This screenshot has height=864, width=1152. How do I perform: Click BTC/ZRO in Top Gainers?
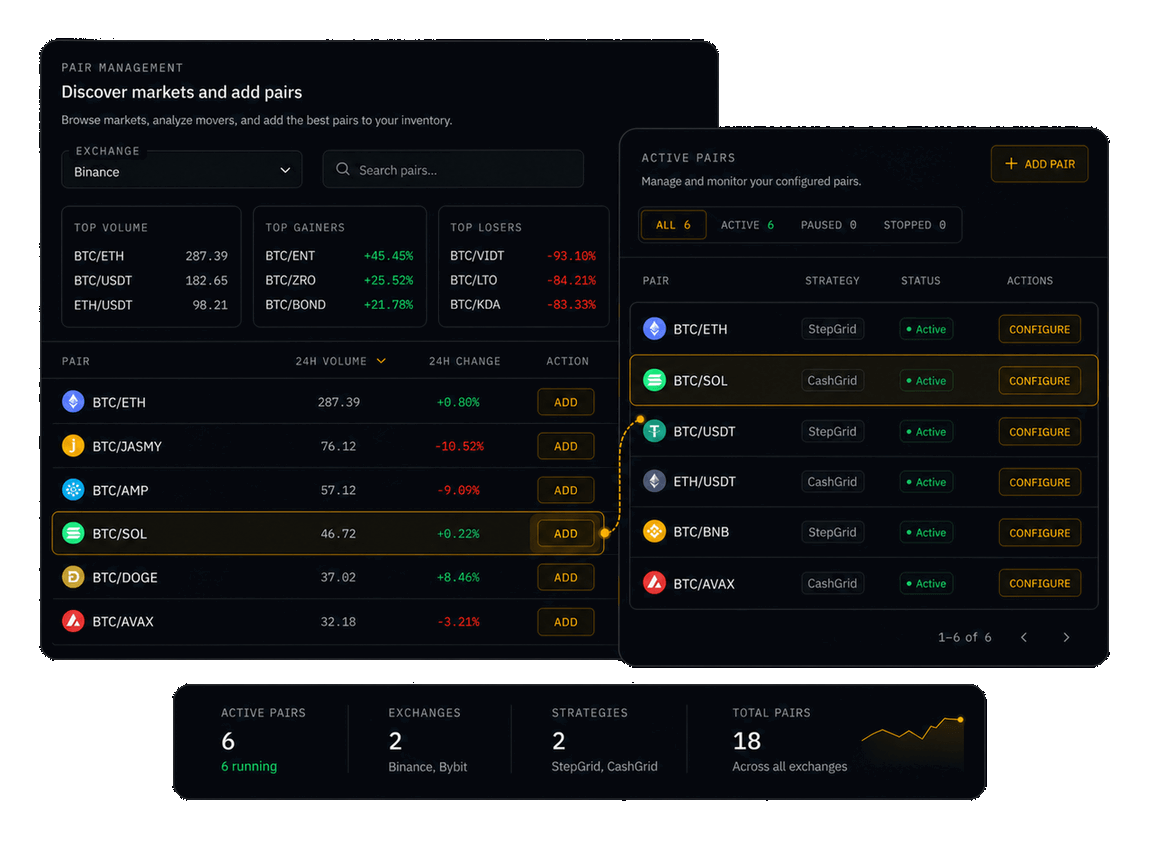click(290, 280)
